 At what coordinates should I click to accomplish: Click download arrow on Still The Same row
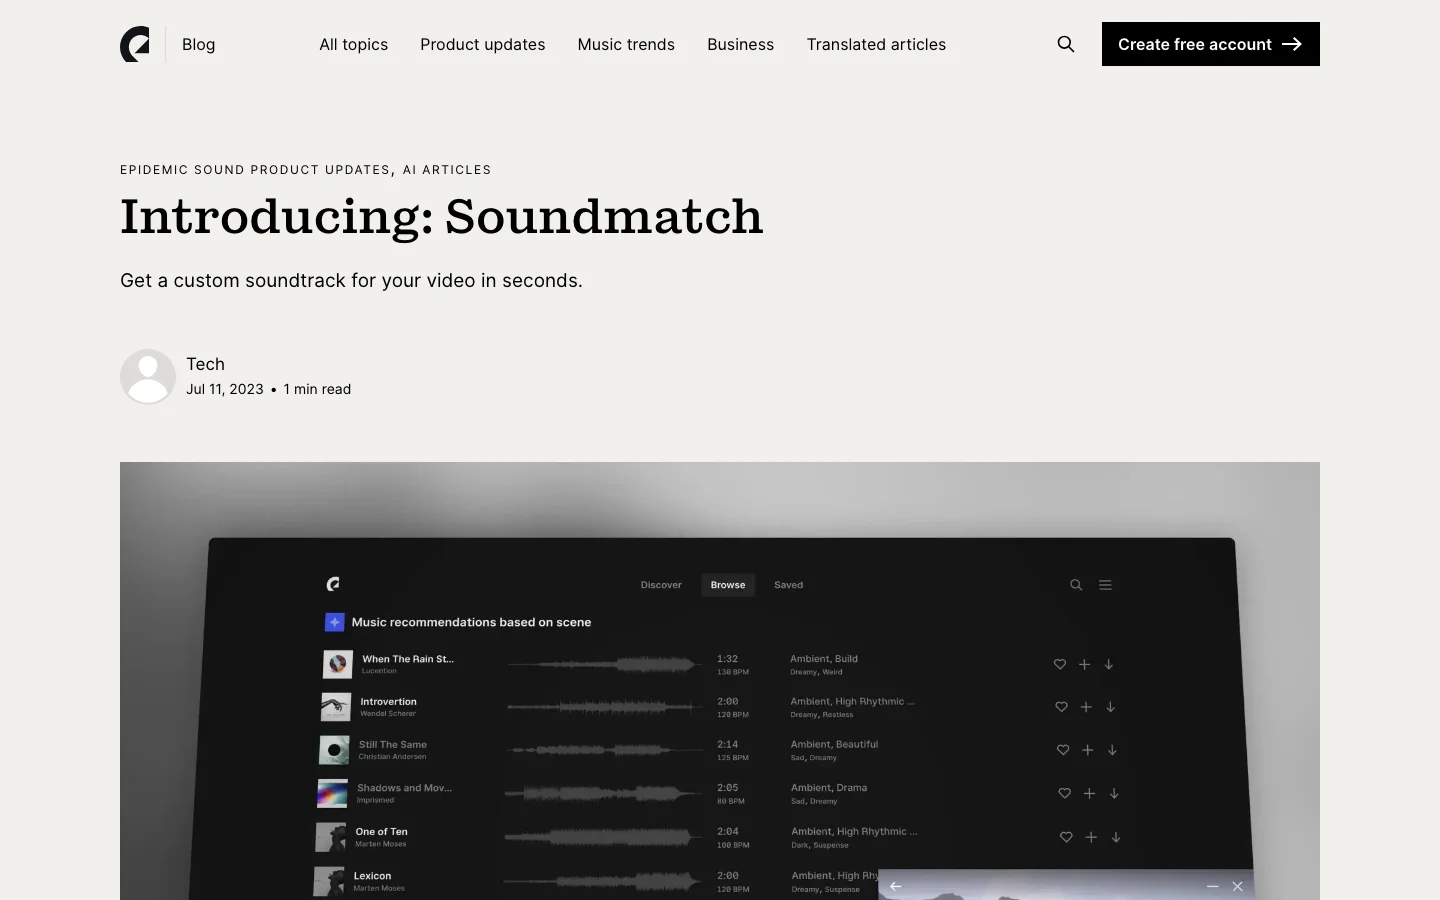pyautogui.click(x=1112, y=750)
